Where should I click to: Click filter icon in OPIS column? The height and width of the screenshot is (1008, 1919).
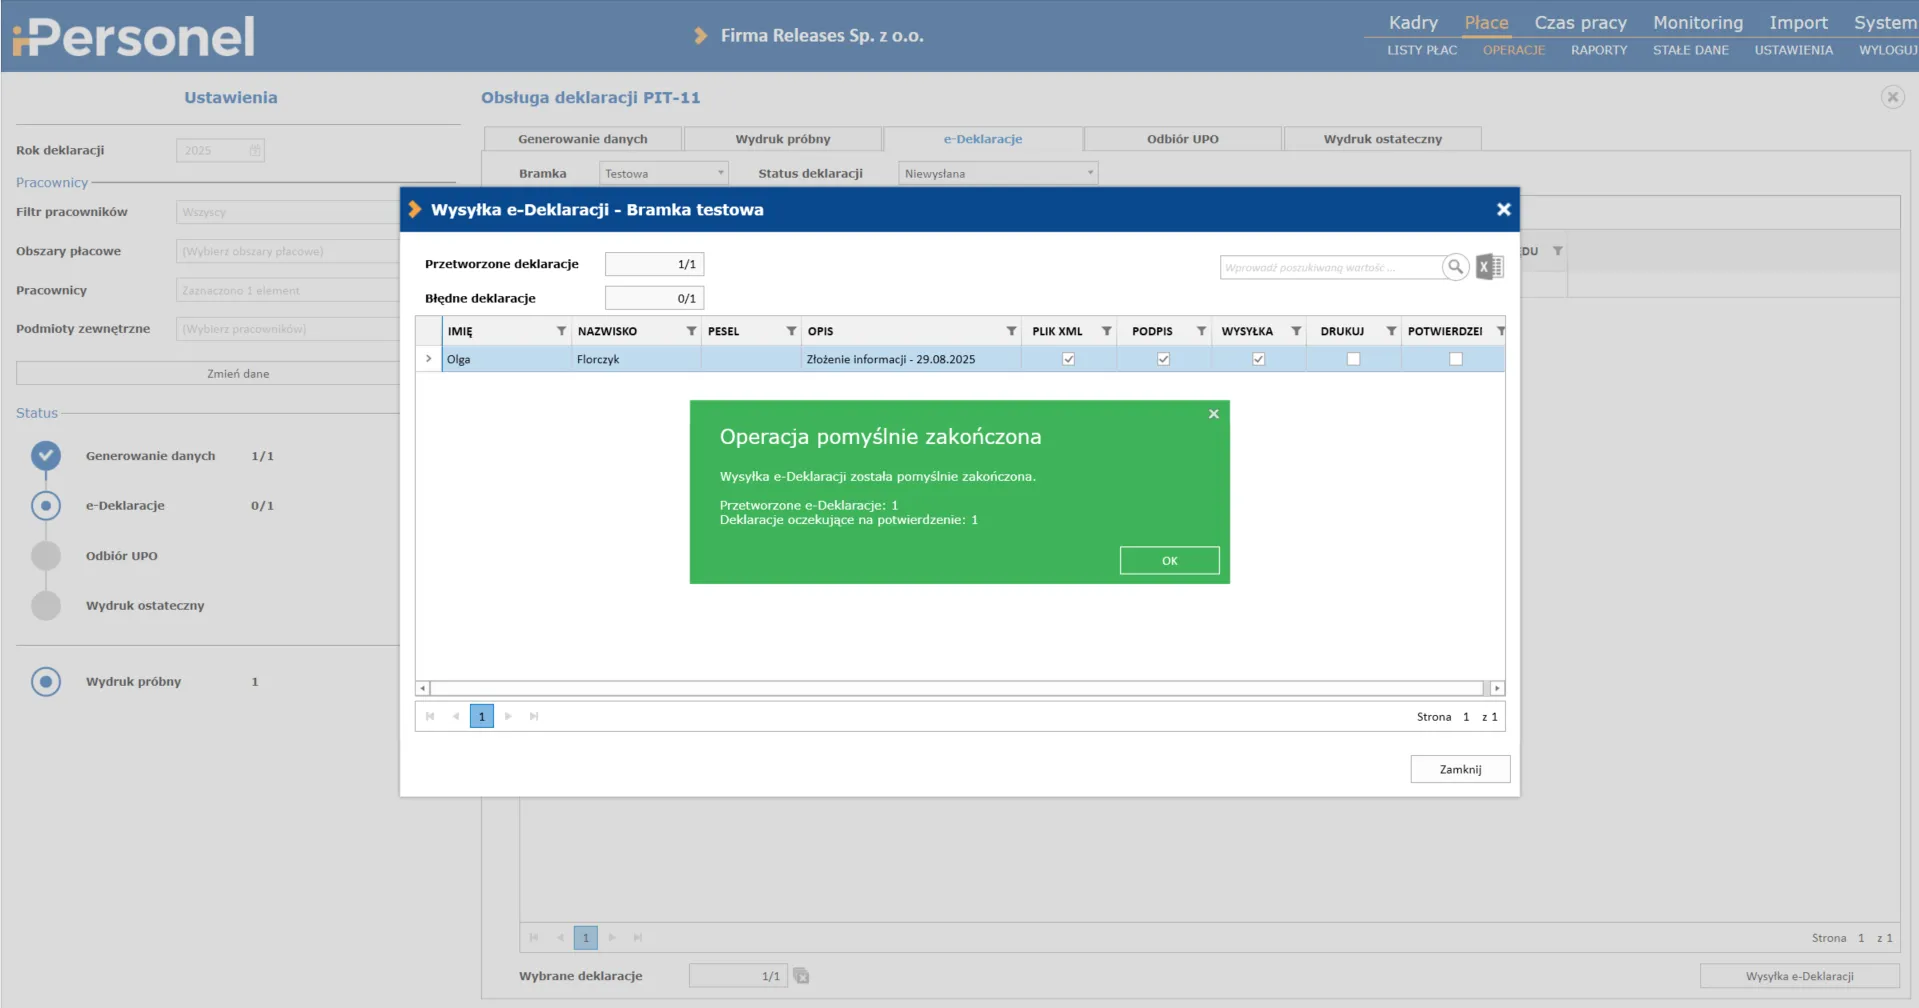(1011, 331)
